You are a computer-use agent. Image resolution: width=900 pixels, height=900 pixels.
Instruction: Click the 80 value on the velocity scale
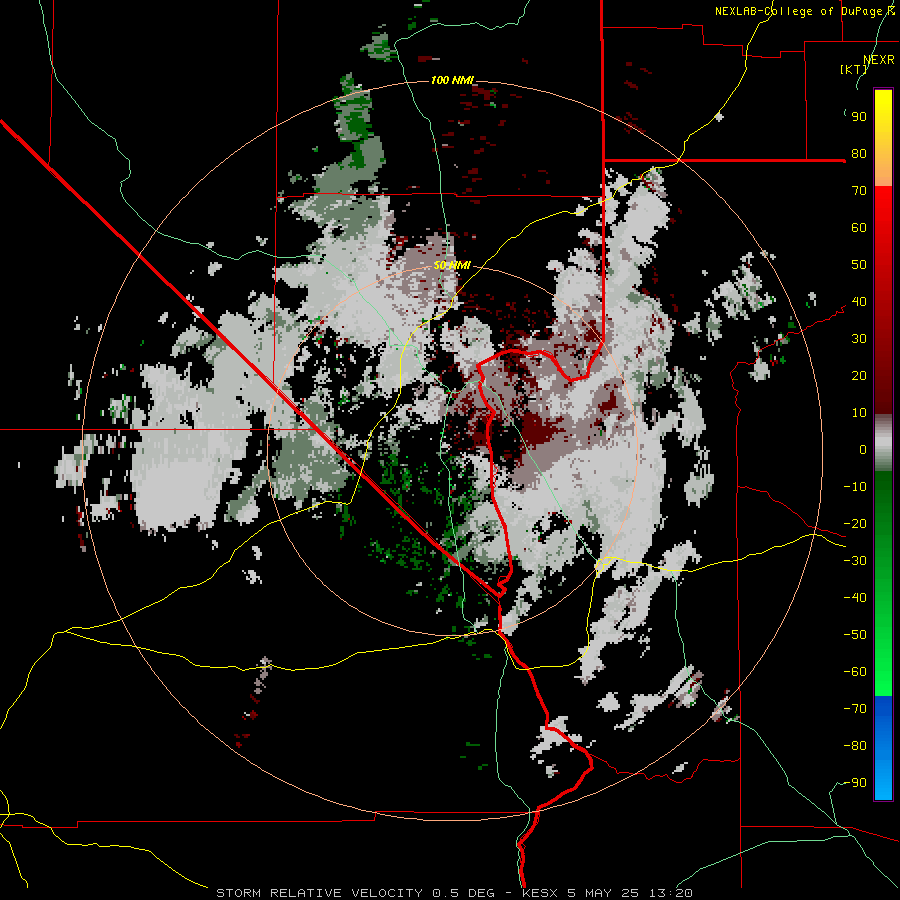click(x=859, y=154)
